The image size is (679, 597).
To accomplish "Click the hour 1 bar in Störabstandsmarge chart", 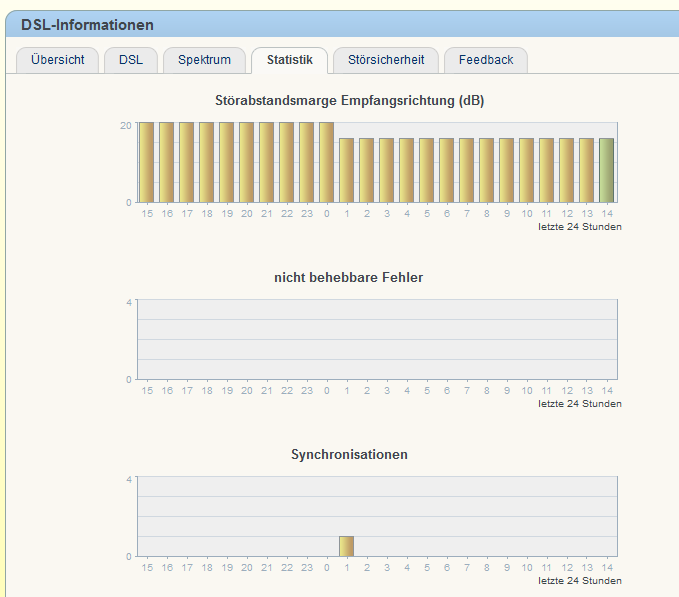I will [x=346, y=170].
